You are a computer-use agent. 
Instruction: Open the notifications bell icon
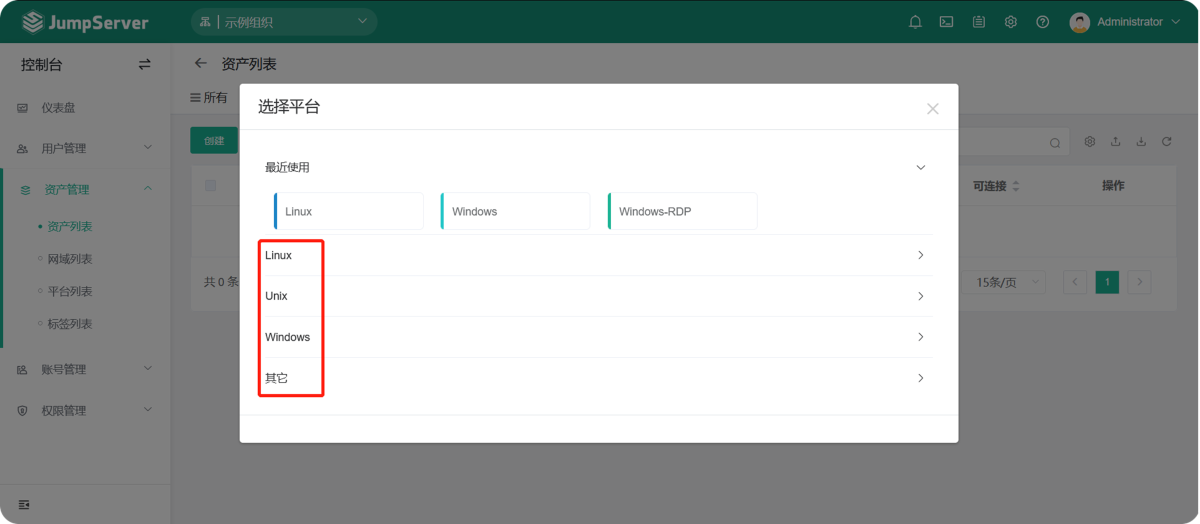[915, 22]
